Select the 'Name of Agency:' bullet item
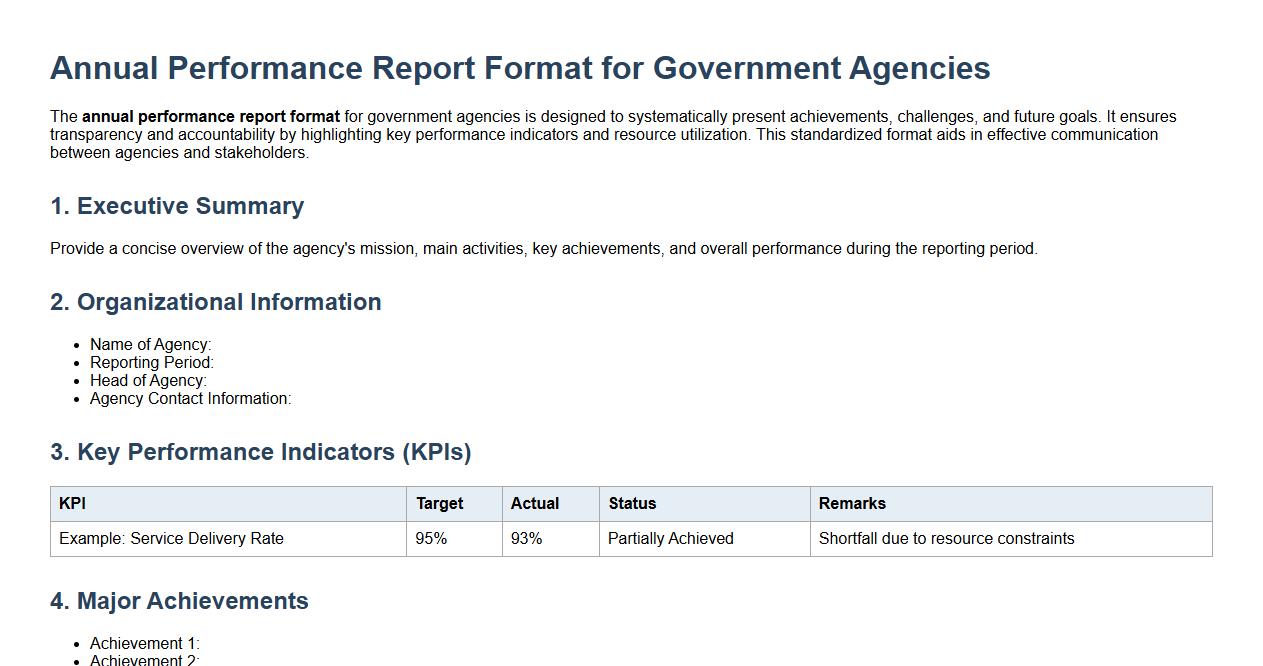Viewport: 1263px width, 666px height. pyautogui.click(x=151, y=344)
